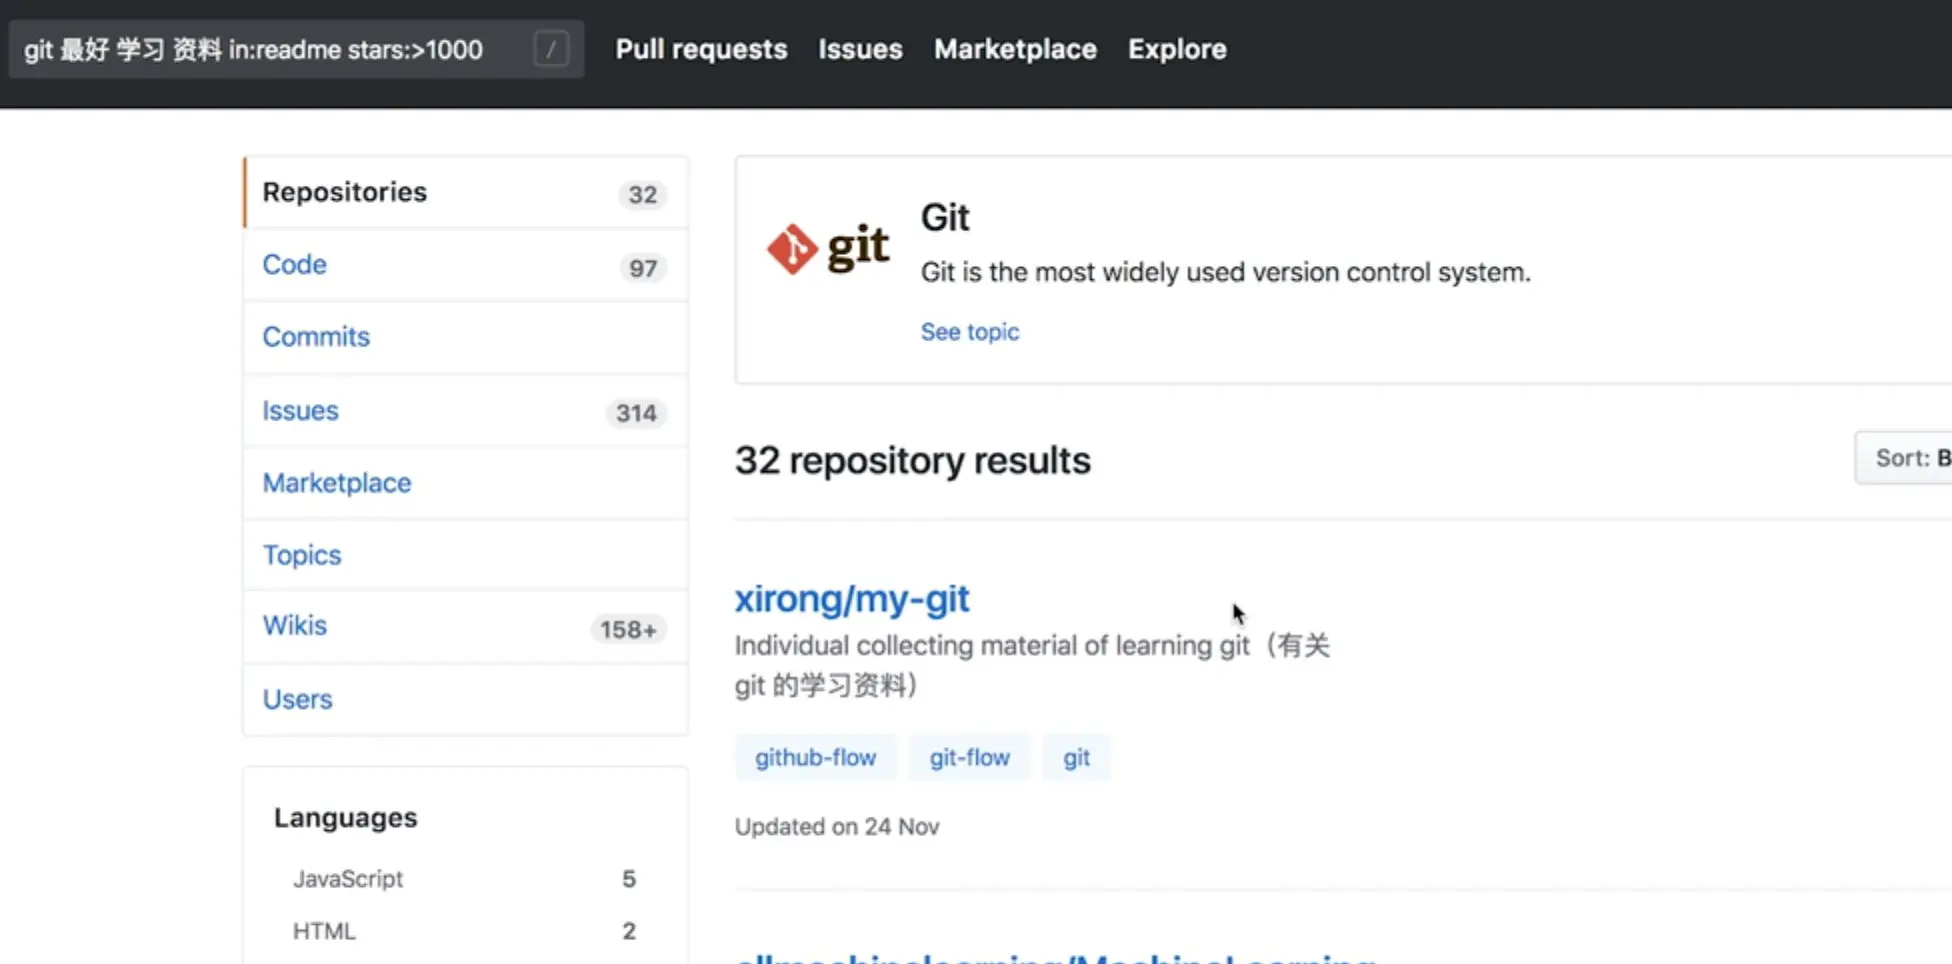Image resolution: width=1952 pixels, height=964 pixels.
Task: Click the Code count badge 97
Action: pyautogui.click(x=643, y=268)
